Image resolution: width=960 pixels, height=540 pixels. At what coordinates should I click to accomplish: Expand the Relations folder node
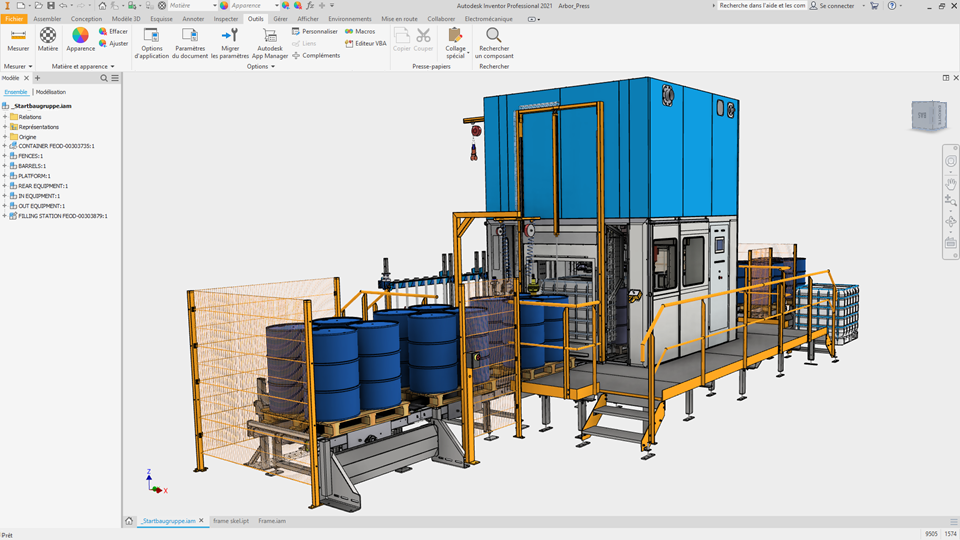[5, 117]
